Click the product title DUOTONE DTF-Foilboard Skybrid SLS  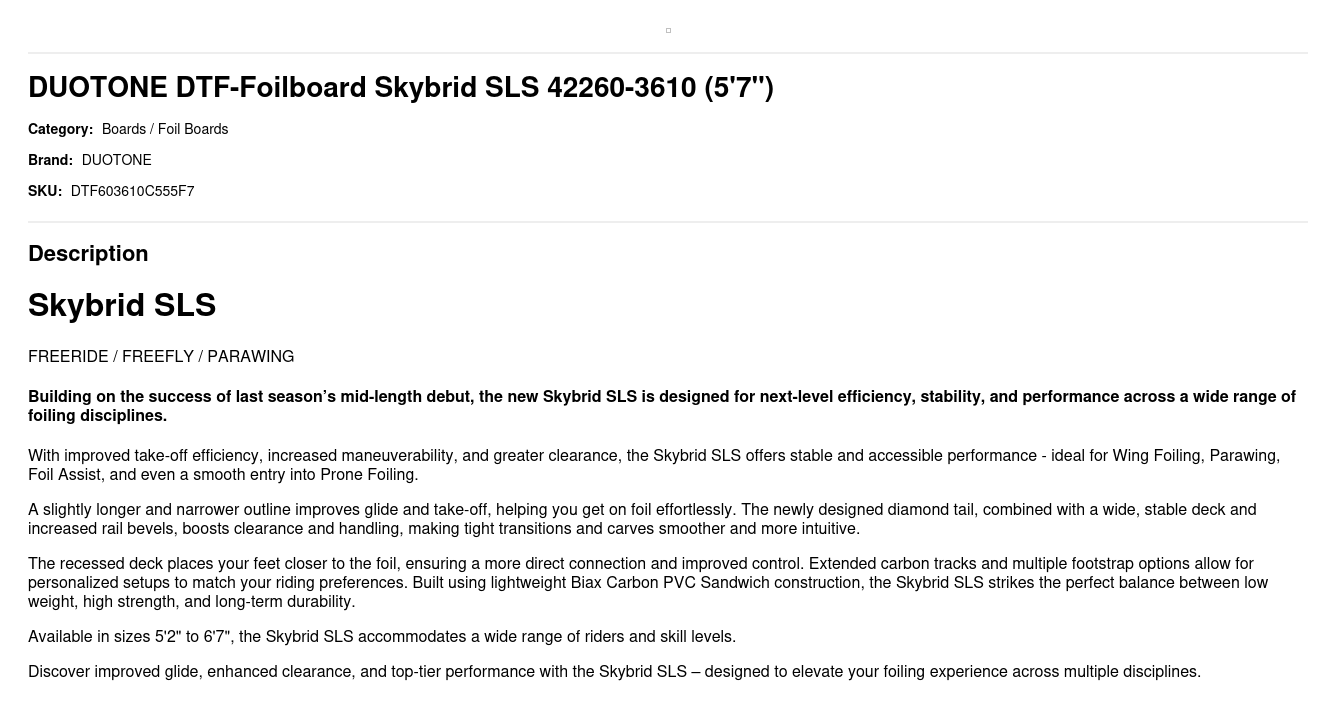coord(362,88)
